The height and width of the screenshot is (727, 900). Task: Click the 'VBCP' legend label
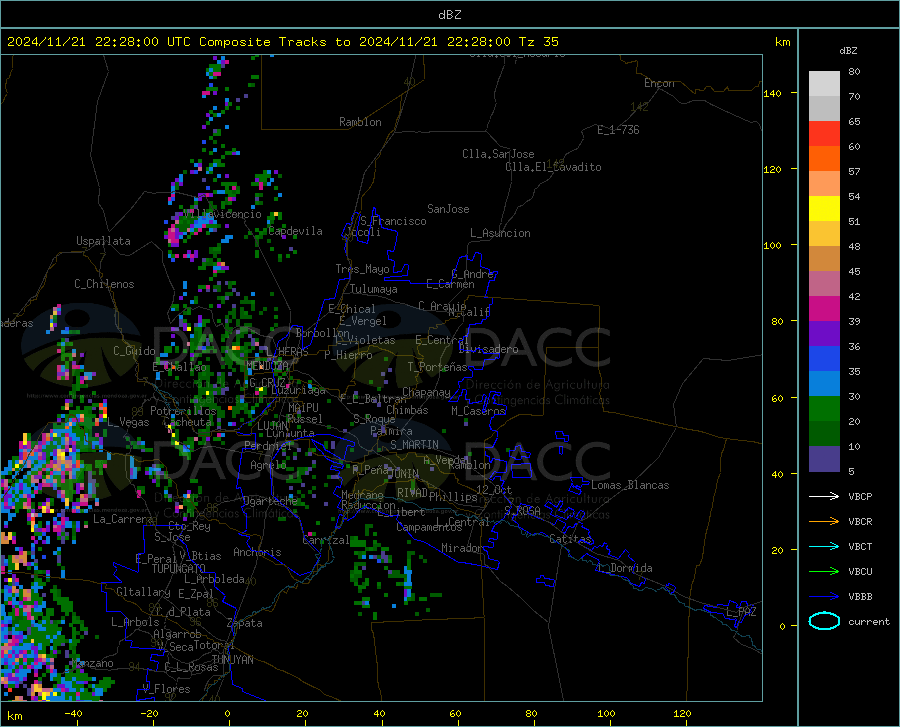tap(860, 496)
